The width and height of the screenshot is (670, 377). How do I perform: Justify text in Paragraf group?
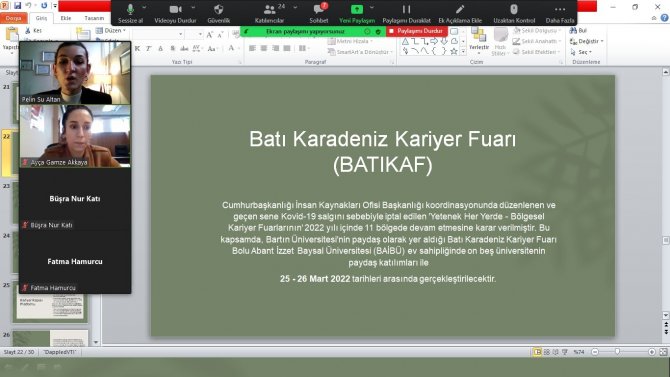point(287,48)
